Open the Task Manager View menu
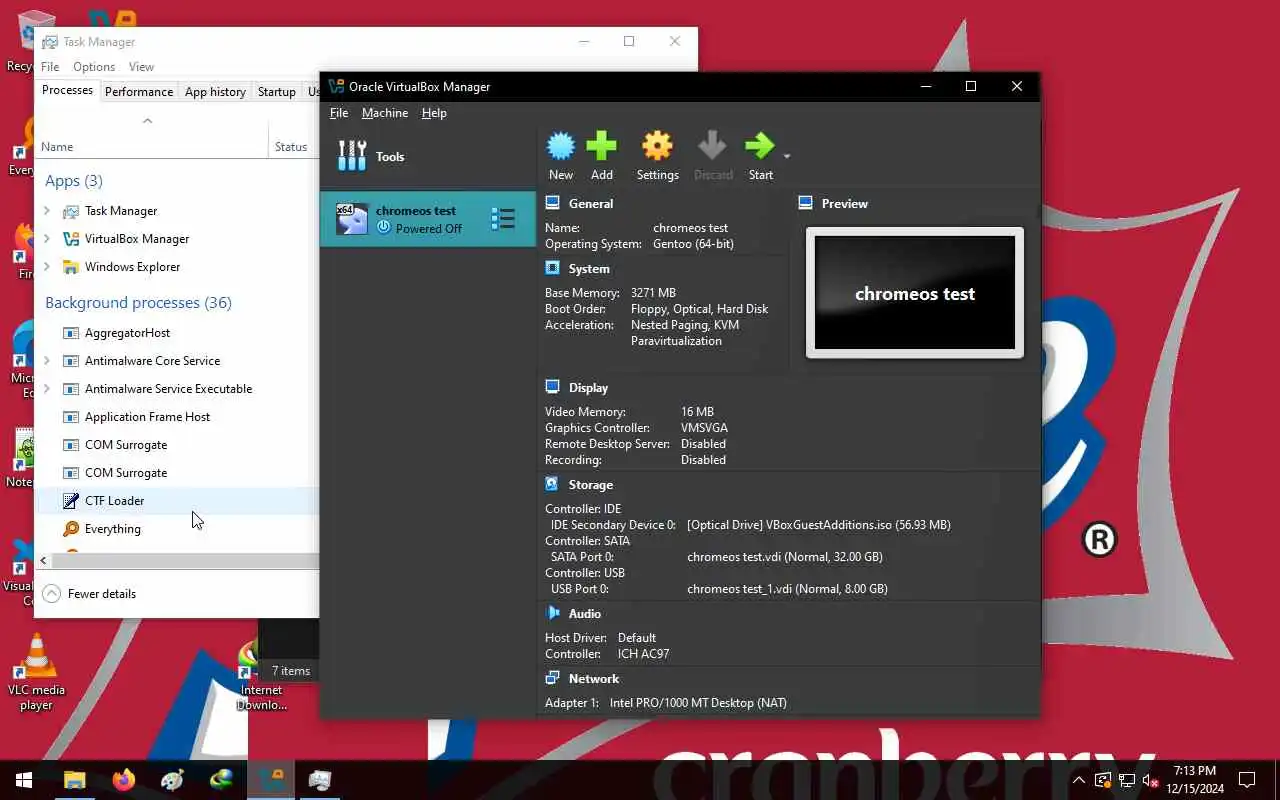The width and height of the screenshot is (1280, 800). coord(141,67)
